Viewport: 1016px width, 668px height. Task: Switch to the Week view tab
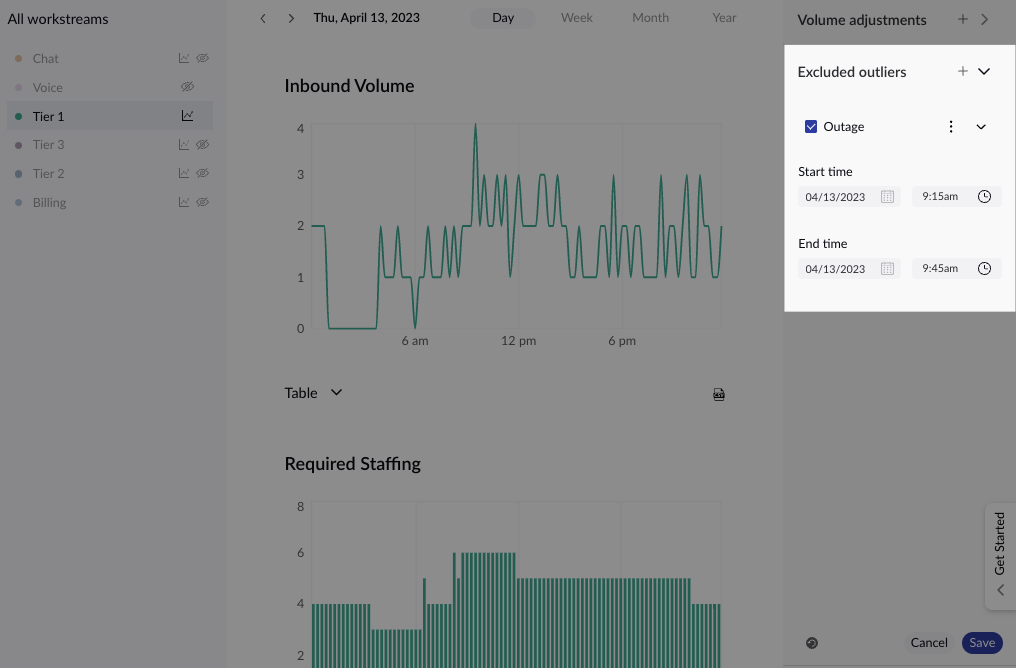point(576,18)
